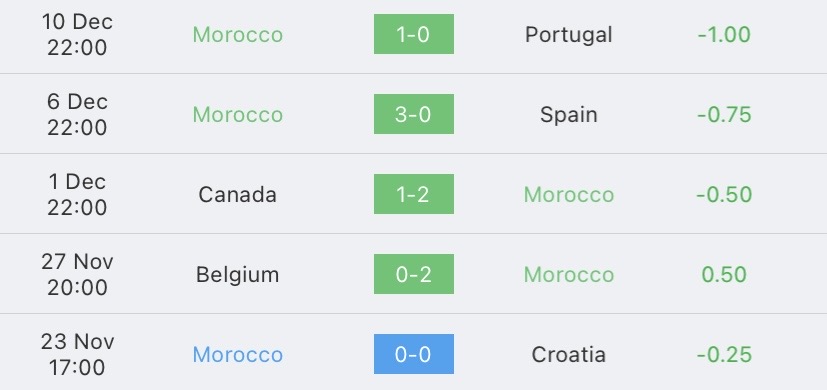Image resolution: width=827 pixels, height=390 pixels.
Task: Click blue Morocco in the 23 Nov row
Action: [237, 354]
